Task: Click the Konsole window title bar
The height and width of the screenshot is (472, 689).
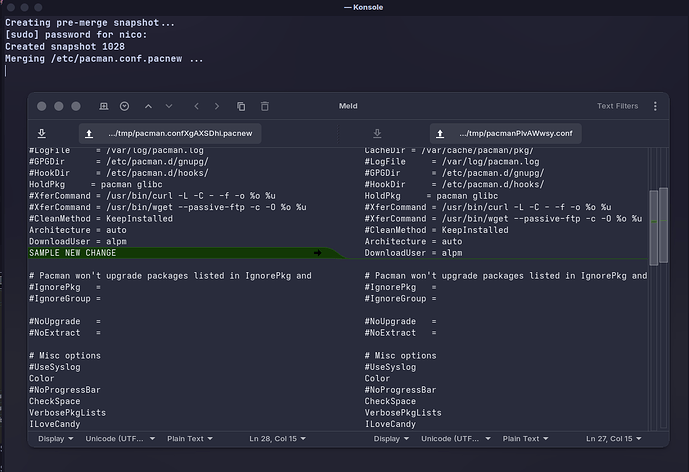Action: coord(344,7)
